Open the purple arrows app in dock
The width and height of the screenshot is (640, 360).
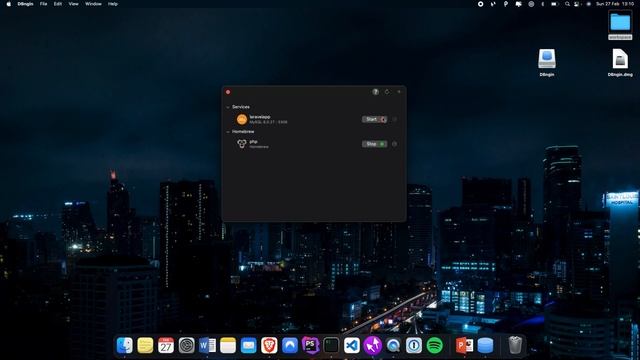pyautogui.click(x=372, y=346)
